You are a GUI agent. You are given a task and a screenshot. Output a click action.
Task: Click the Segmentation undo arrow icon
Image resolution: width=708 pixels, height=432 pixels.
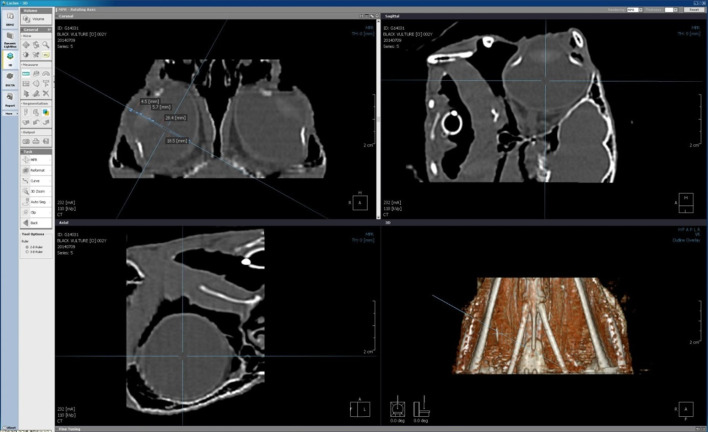pyautogui.click(x=36, y=122)
